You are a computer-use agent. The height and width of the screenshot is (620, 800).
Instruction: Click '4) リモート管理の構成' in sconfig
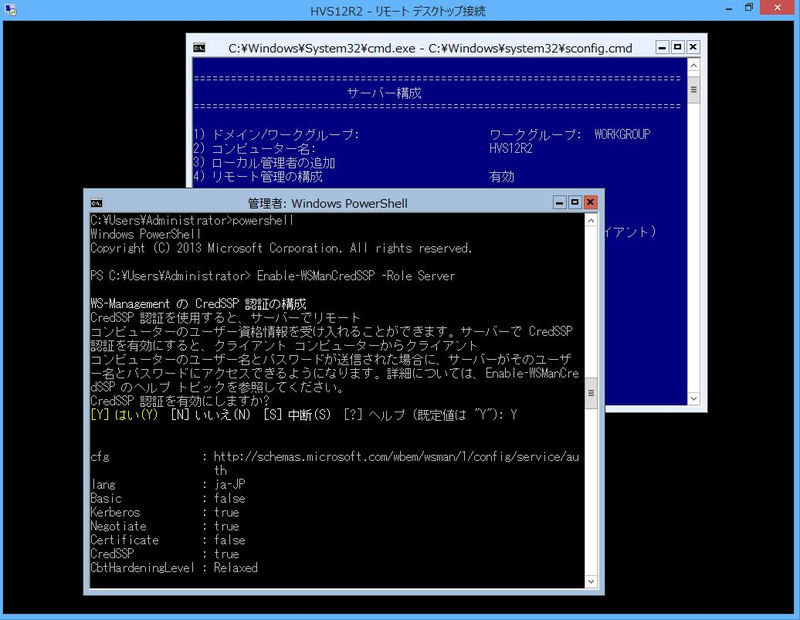[258, 177]
